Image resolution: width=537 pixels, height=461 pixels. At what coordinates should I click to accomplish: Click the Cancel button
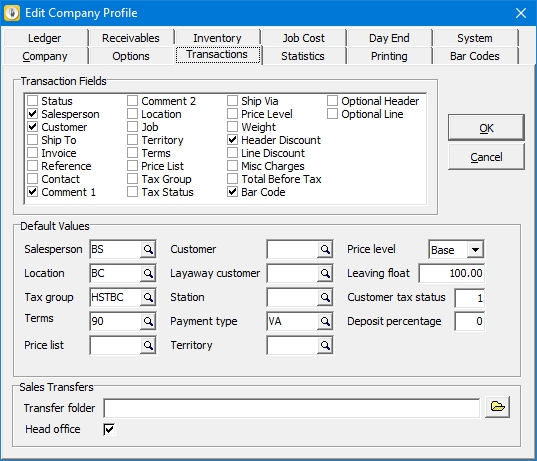[x=486, y=157]
